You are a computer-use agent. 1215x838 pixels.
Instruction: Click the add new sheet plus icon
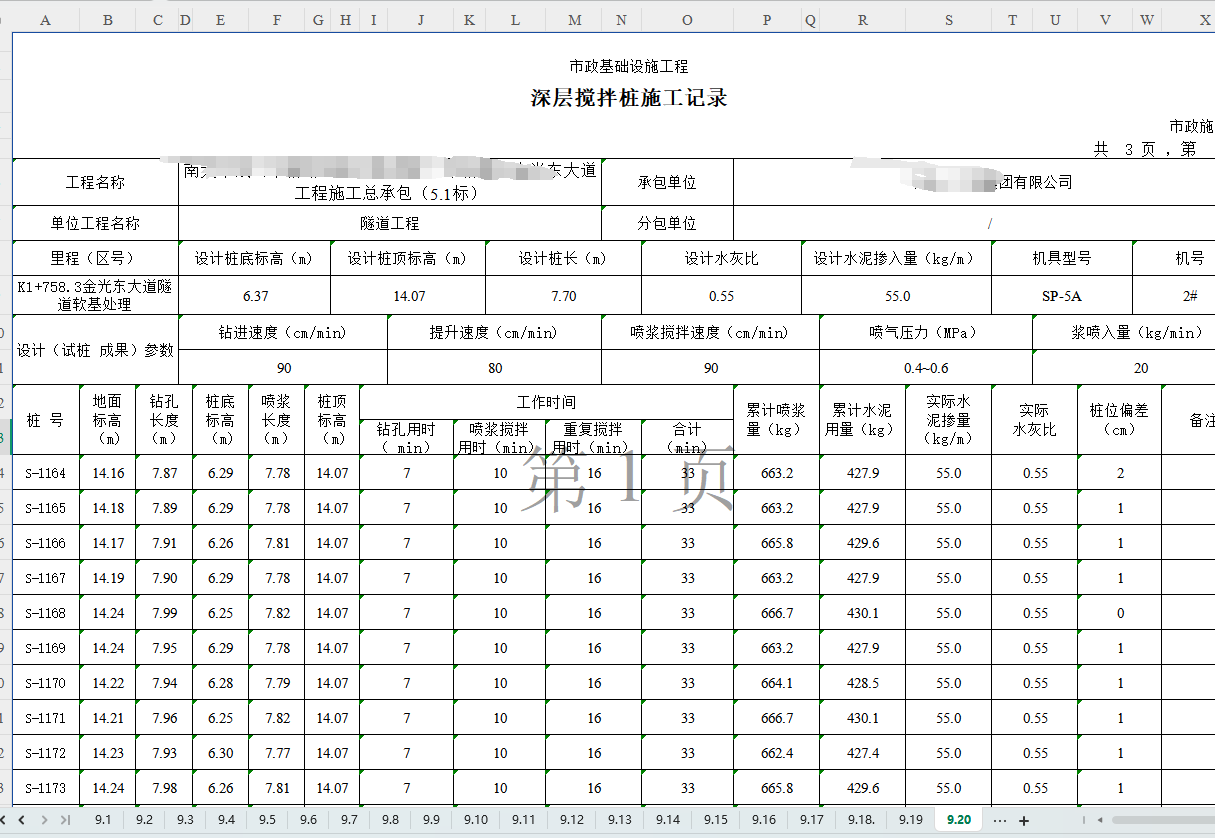[1023, 820]
